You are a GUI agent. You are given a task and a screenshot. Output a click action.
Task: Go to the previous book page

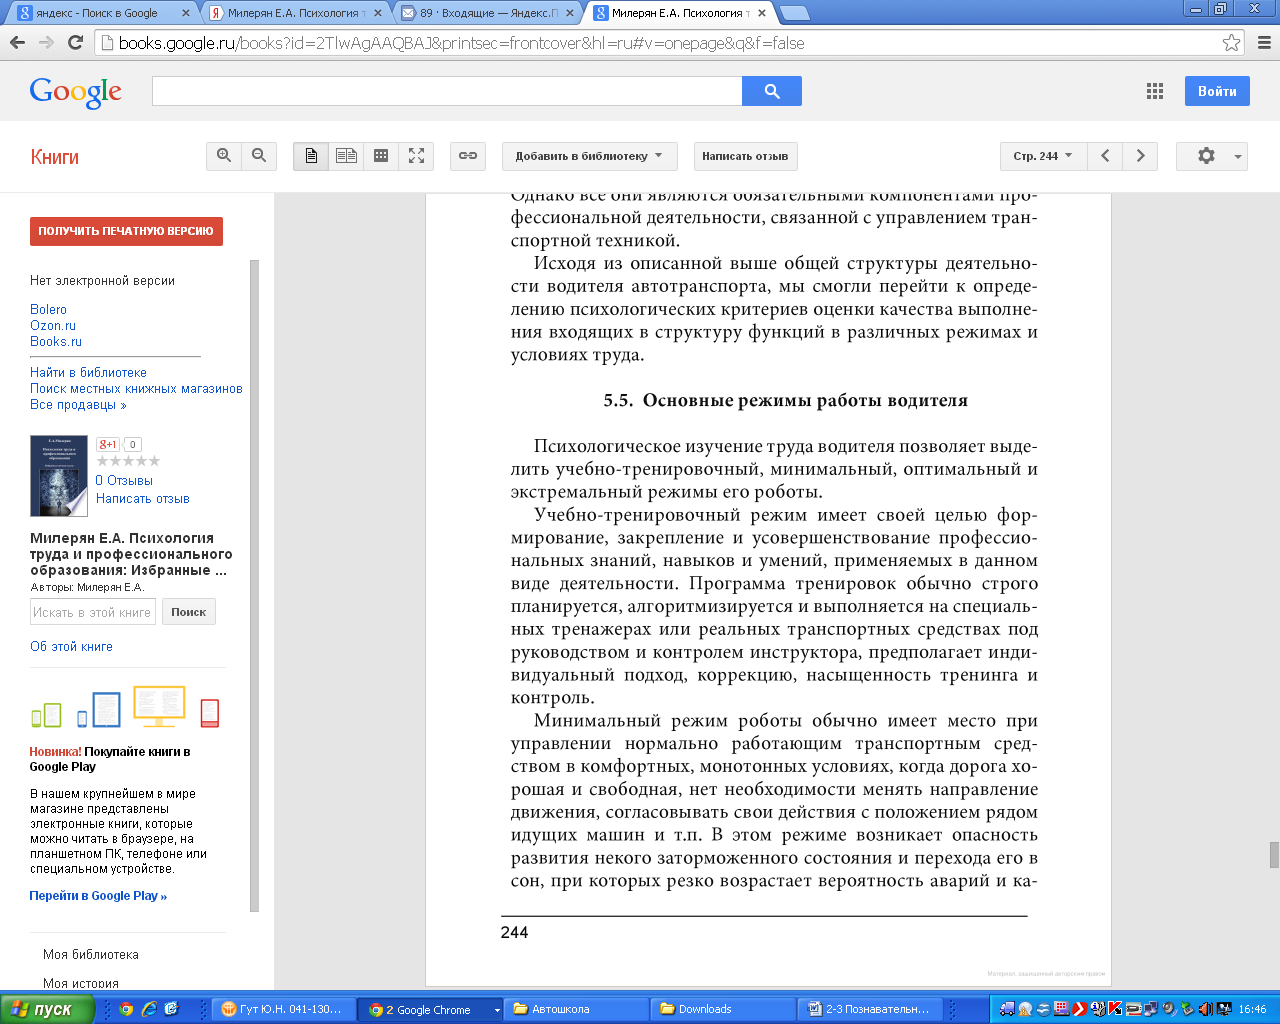[x=1105, y=156]
